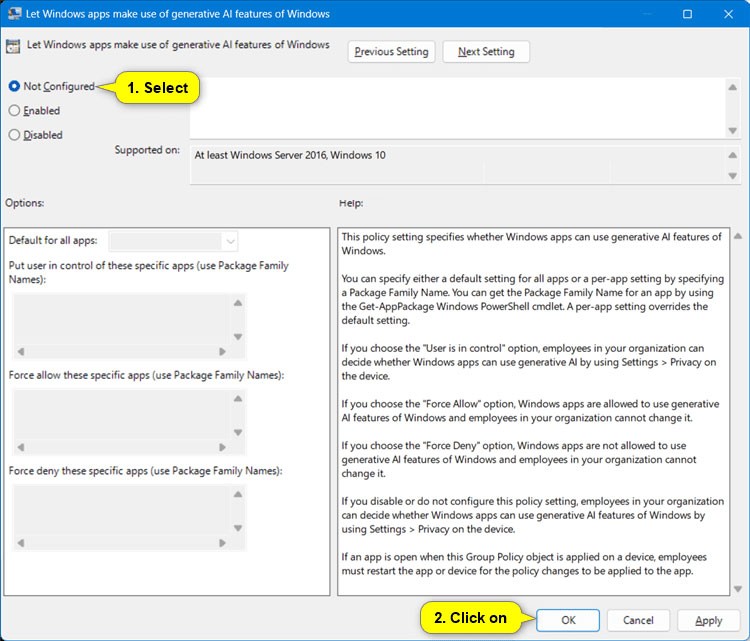Select the Enabled radio button
This screenshot has width=750, height=641.
15,111
